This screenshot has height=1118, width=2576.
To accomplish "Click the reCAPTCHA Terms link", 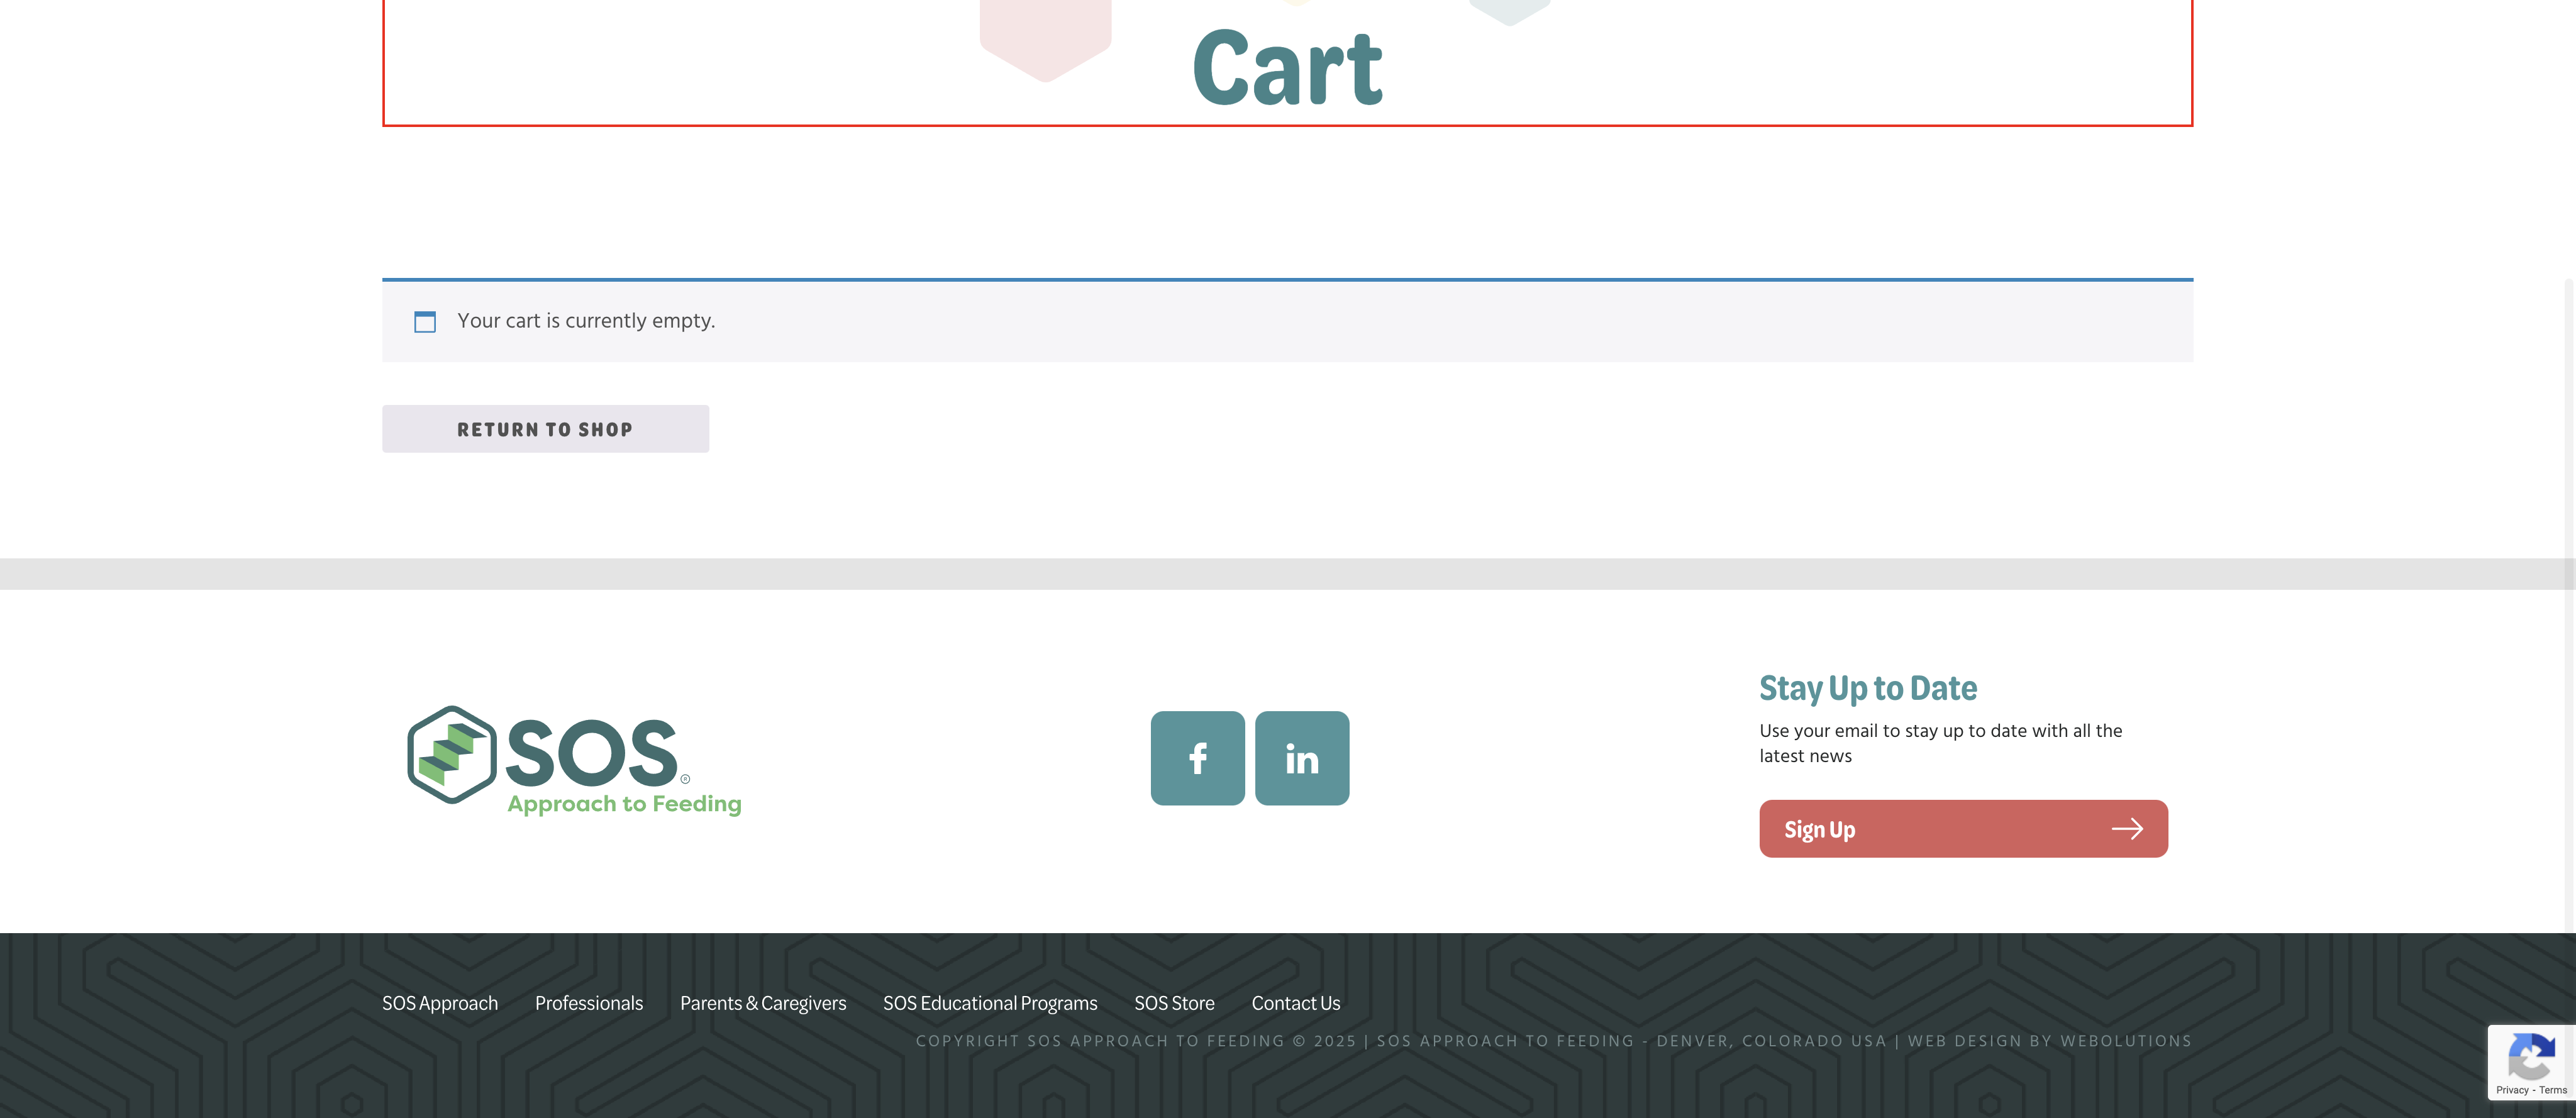I will 2553,1090.
